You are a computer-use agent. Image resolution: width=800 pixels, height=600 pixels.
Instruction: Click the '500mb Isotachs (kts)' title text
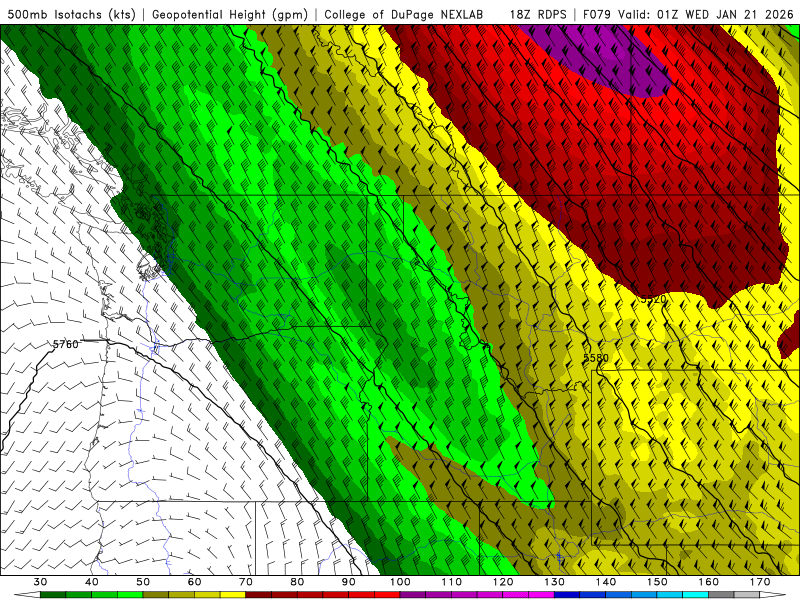[x=71, y=14]
